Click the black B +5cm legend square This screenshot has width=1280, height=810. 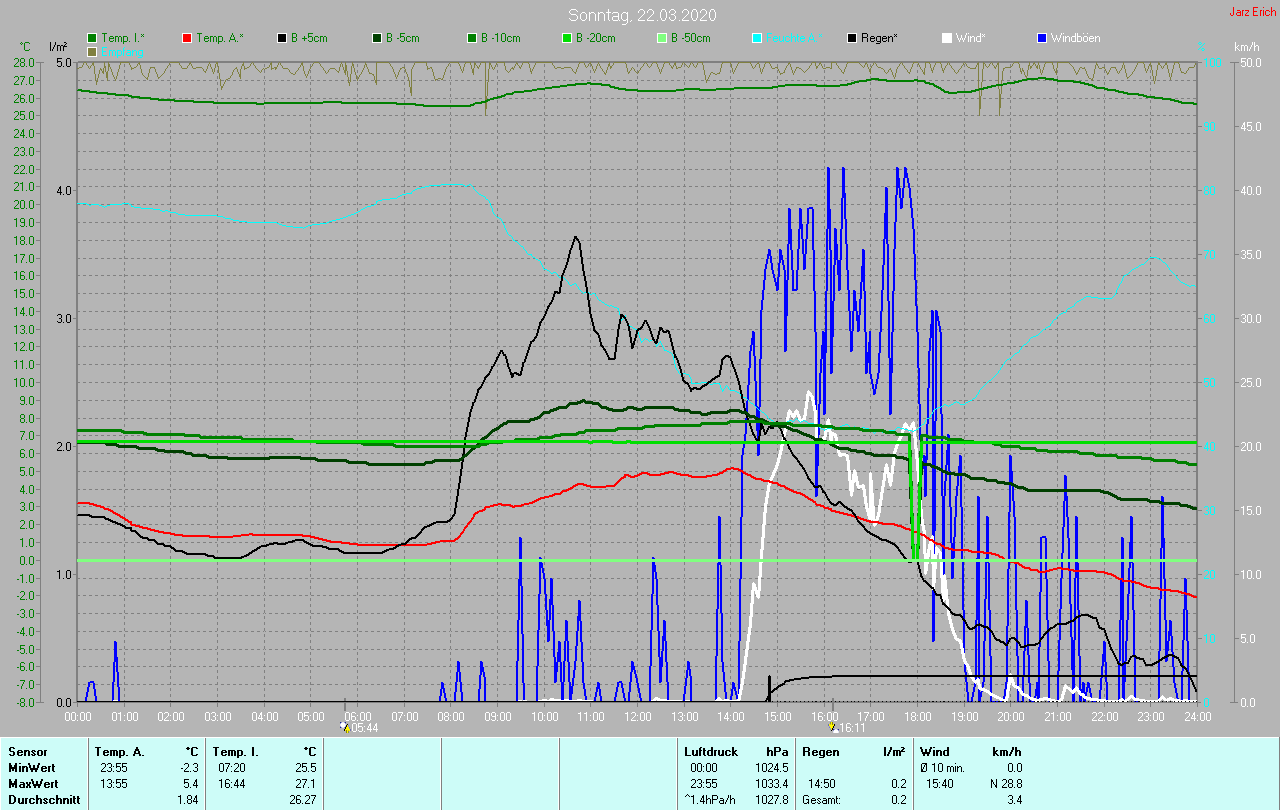tap(282, 38)
